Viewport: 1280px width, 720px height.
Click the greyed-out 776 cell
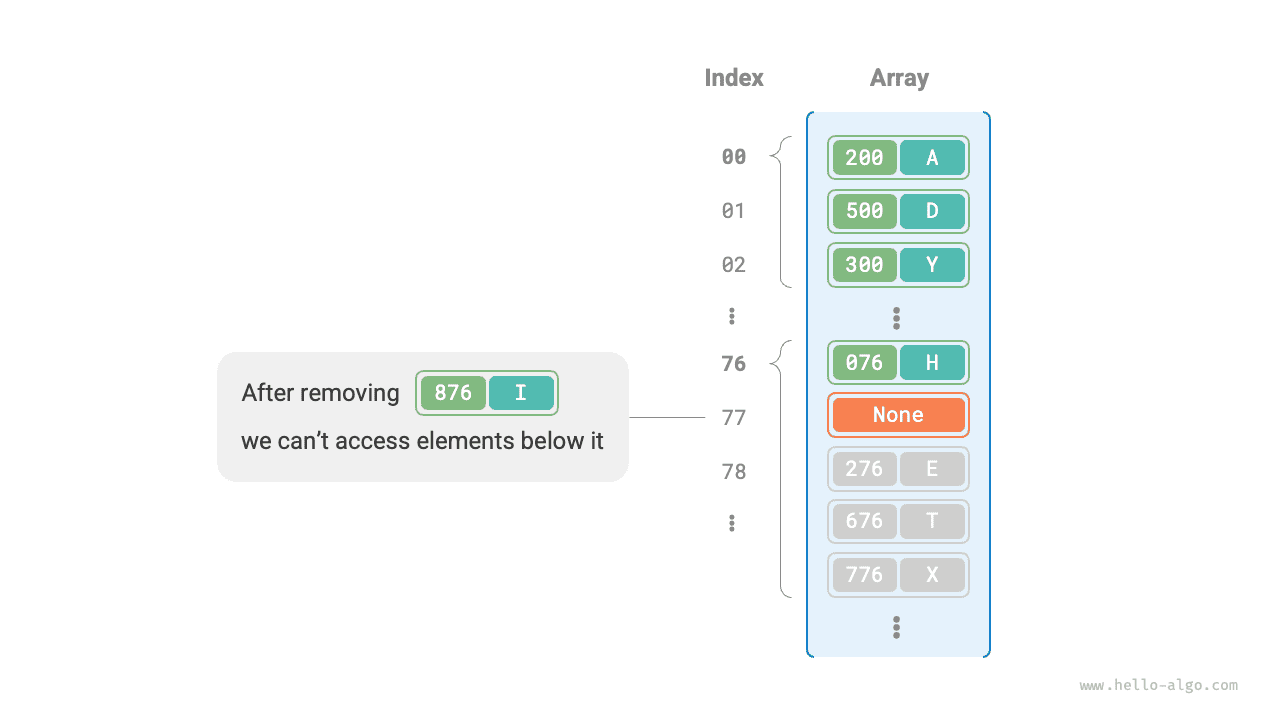(865, 575)
